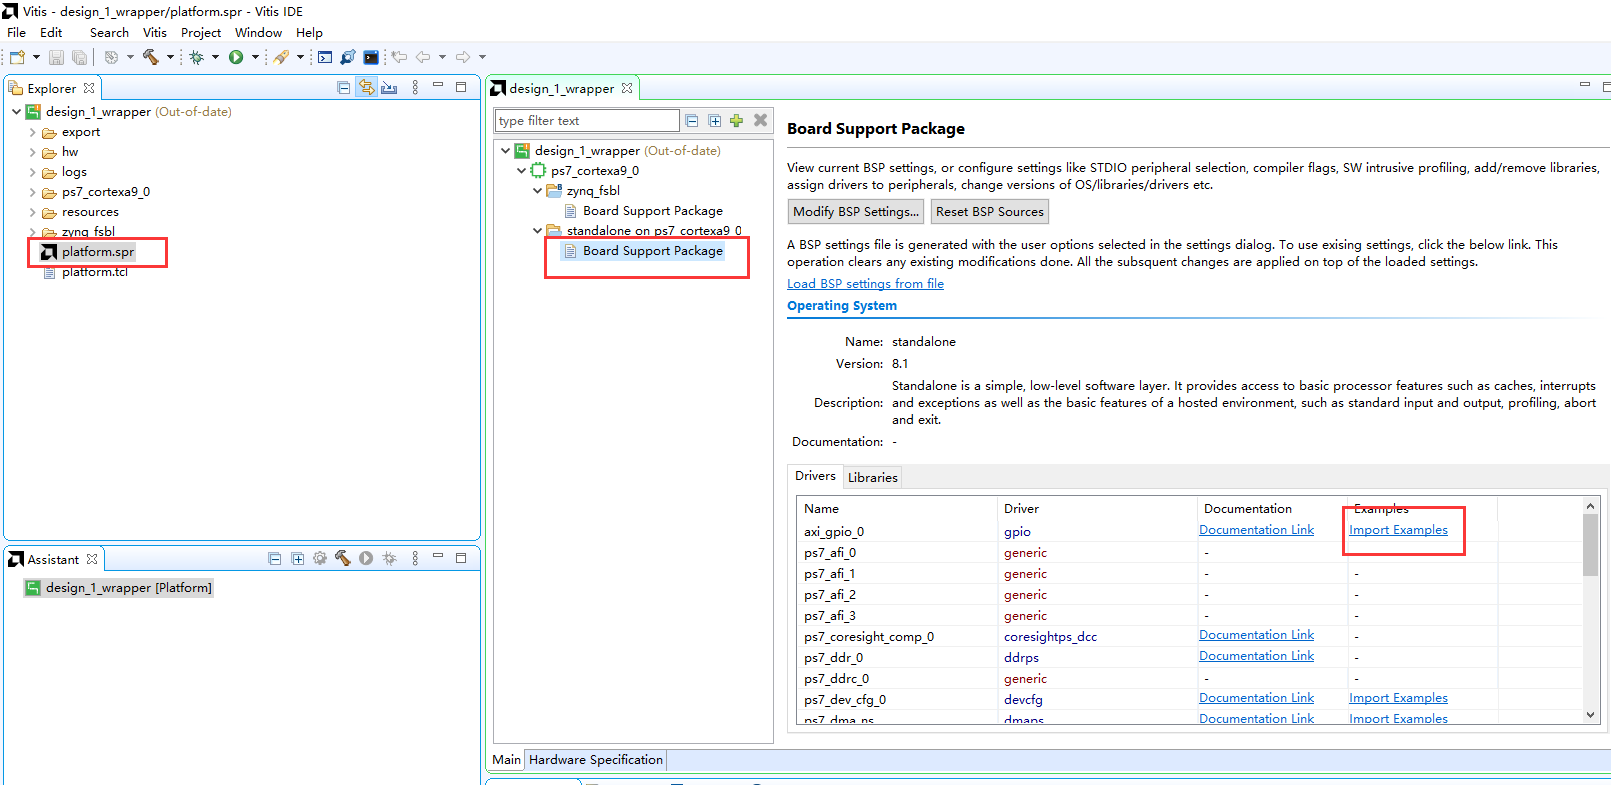
Task: Collapse zynq_fsbl node in platform tree
Action: tap(537, 191)
